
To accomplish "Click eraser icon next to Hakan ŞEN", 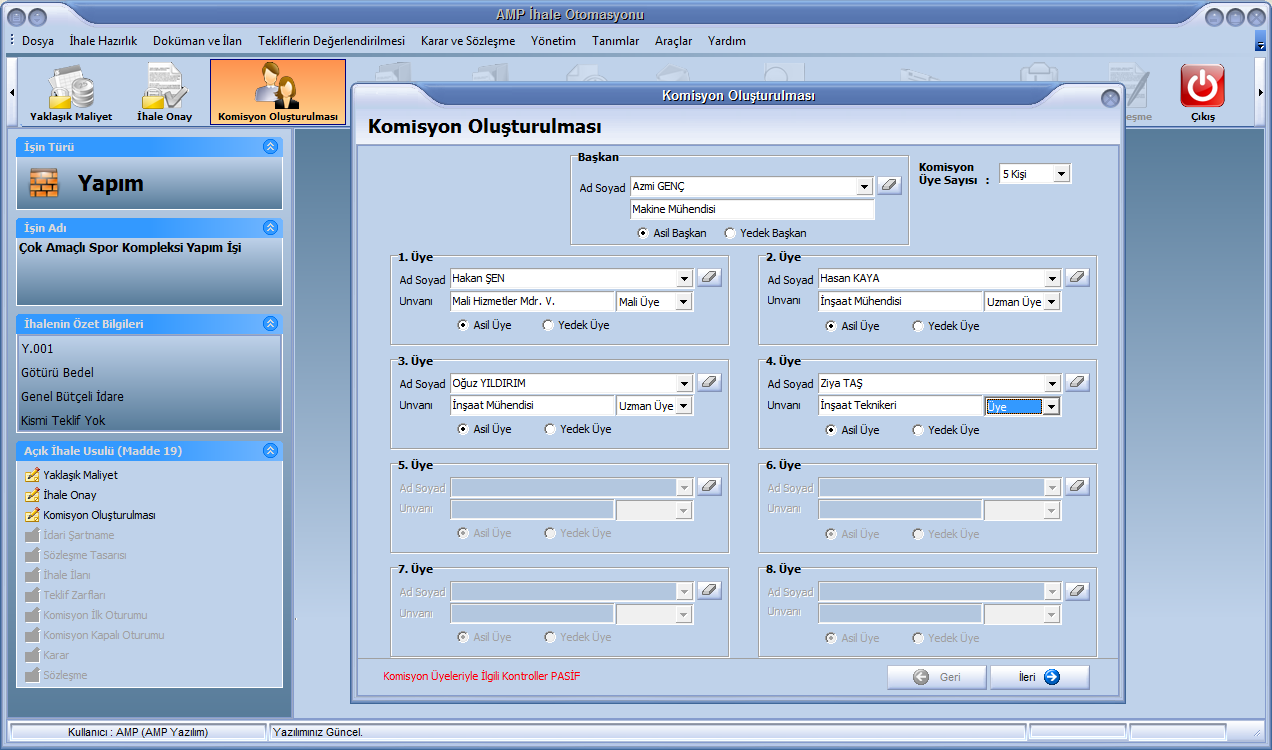I will (x=708, y=278).
